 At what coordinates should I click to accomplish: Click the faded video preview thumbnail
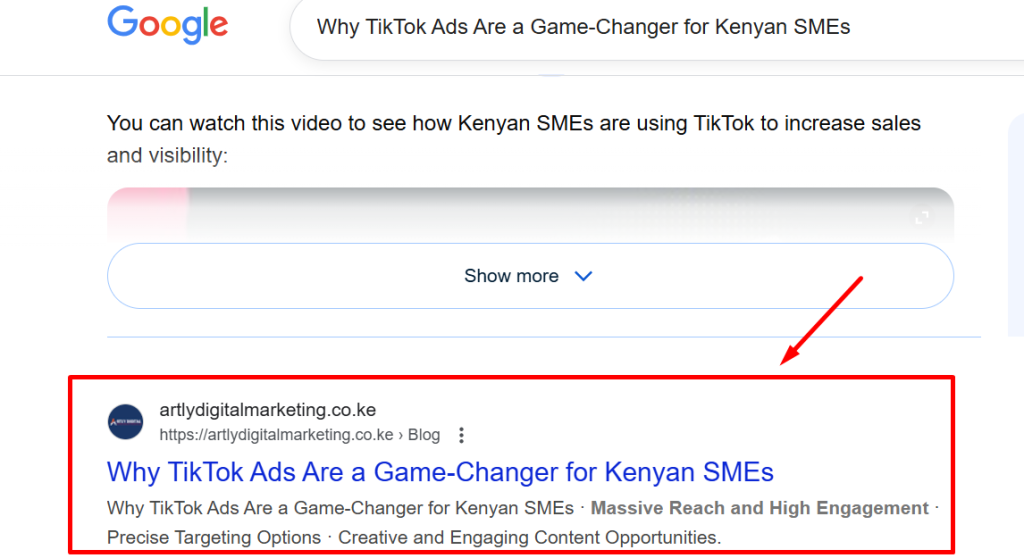530,213
